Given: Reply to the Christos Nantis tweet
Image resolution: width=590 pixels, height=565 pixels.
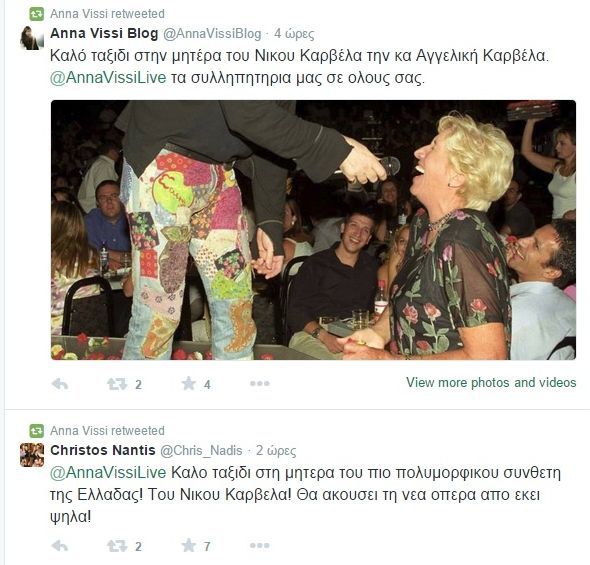Looking at the screenshot, I should tap(60, 546).
